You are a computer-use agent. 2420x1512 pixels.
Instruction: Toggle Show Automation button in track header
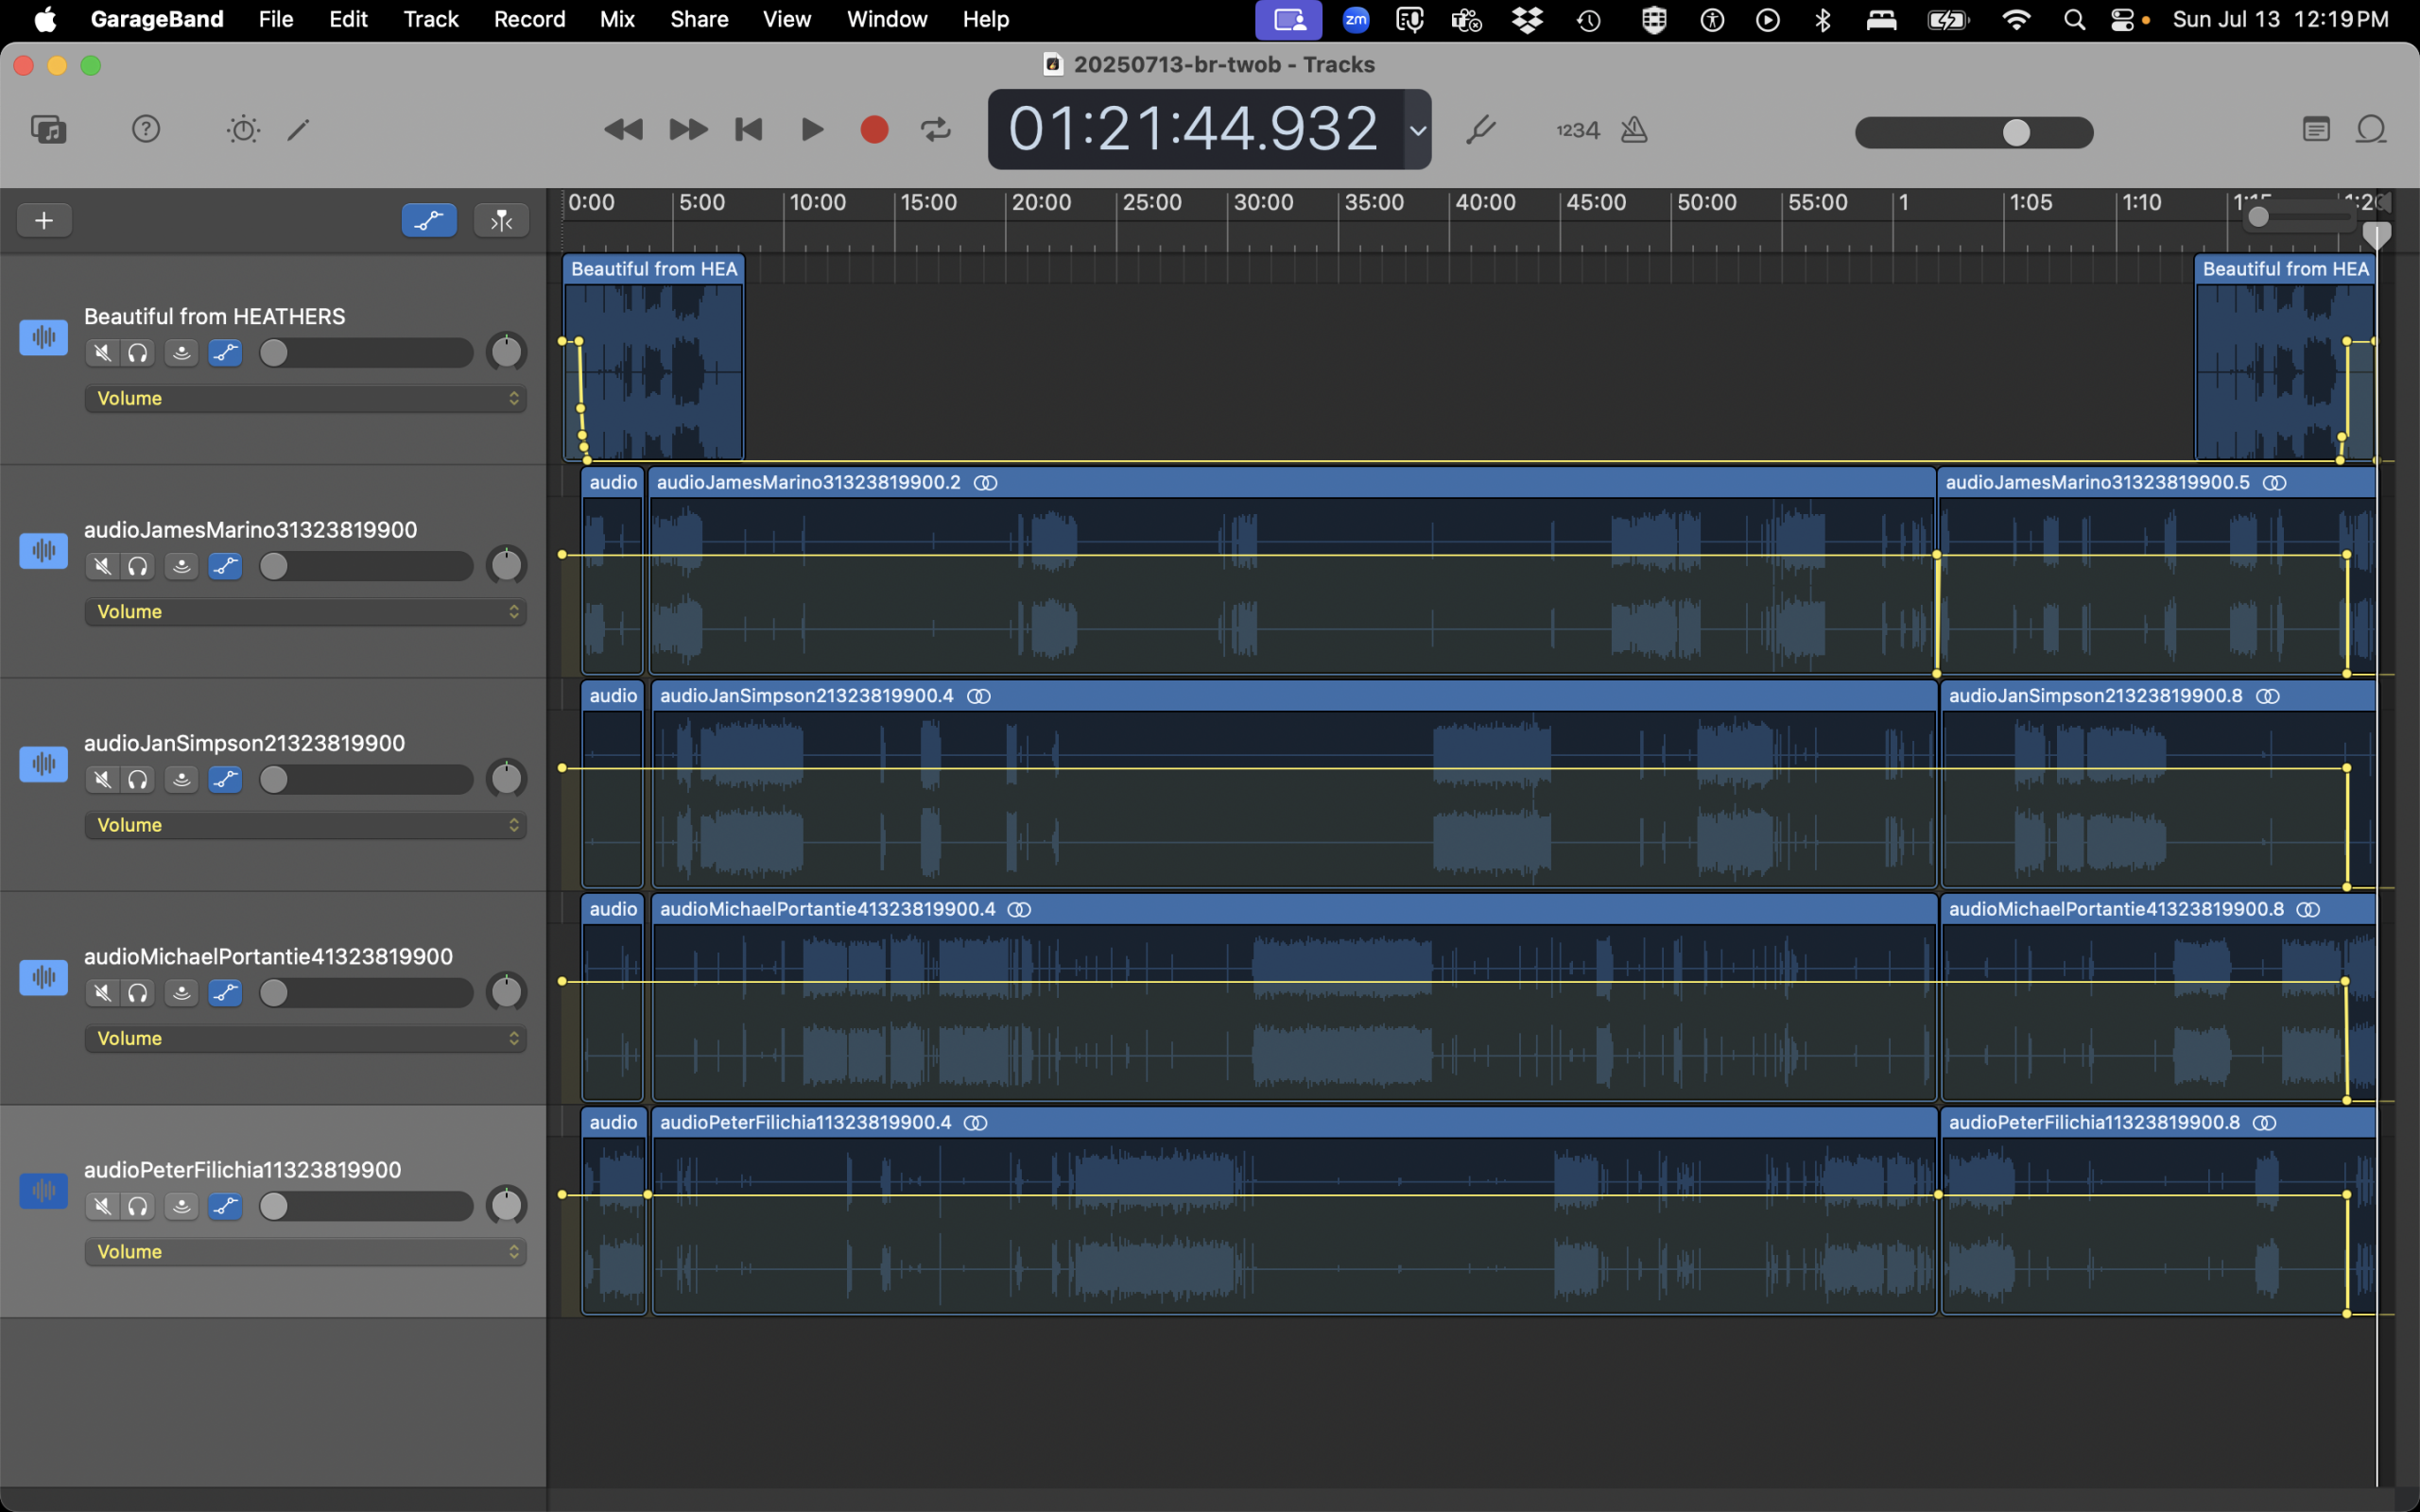(x=429, y=220)
